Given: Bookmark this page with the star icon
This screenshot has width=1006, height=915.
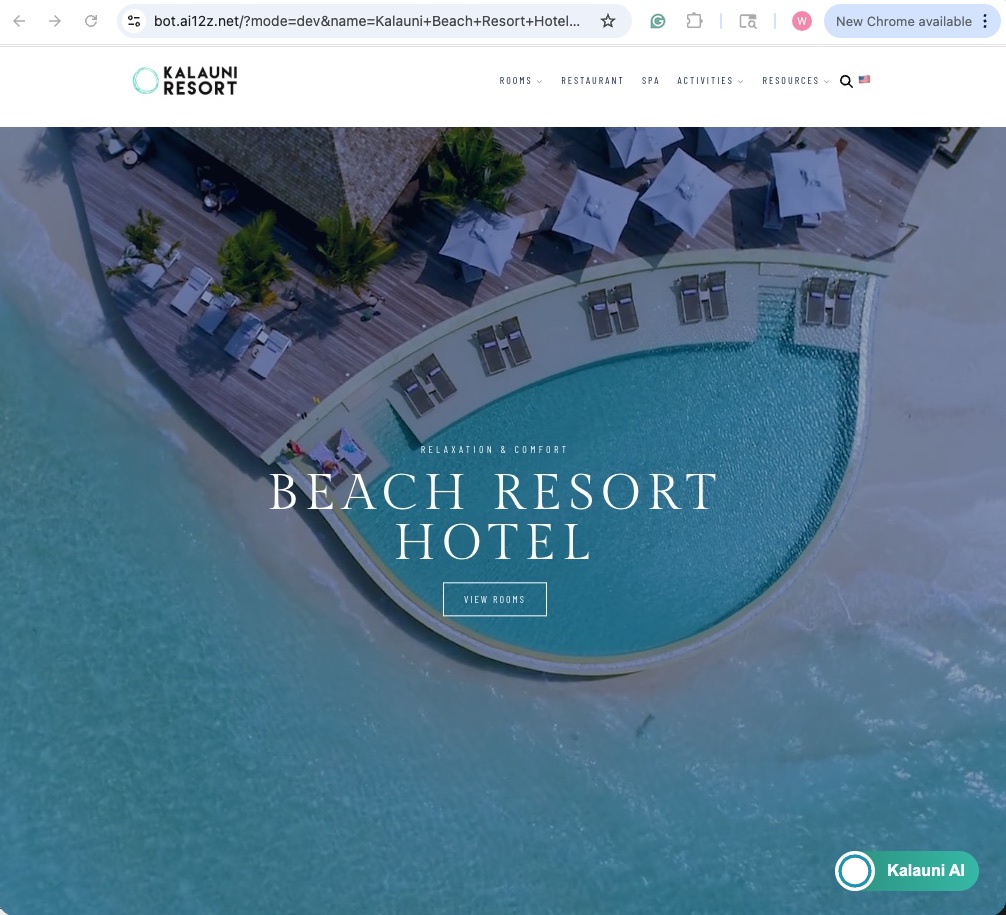Looking at the screenshot, I should (608, 21).
